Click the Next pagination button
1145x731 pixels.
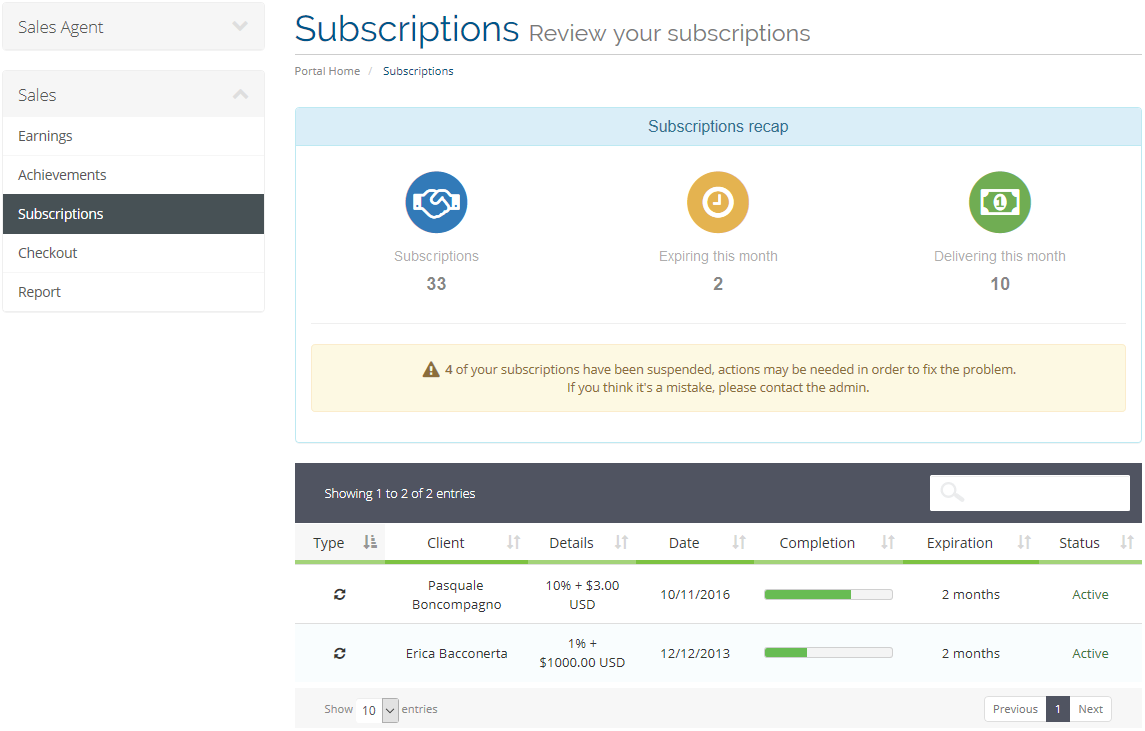pyautogui.click(x=1090, y=709)
